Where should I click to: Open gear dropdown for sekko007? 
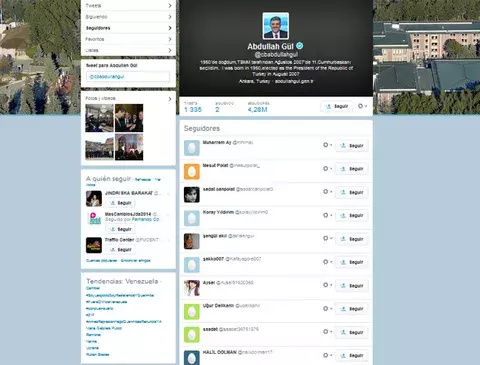click(327, 262)
